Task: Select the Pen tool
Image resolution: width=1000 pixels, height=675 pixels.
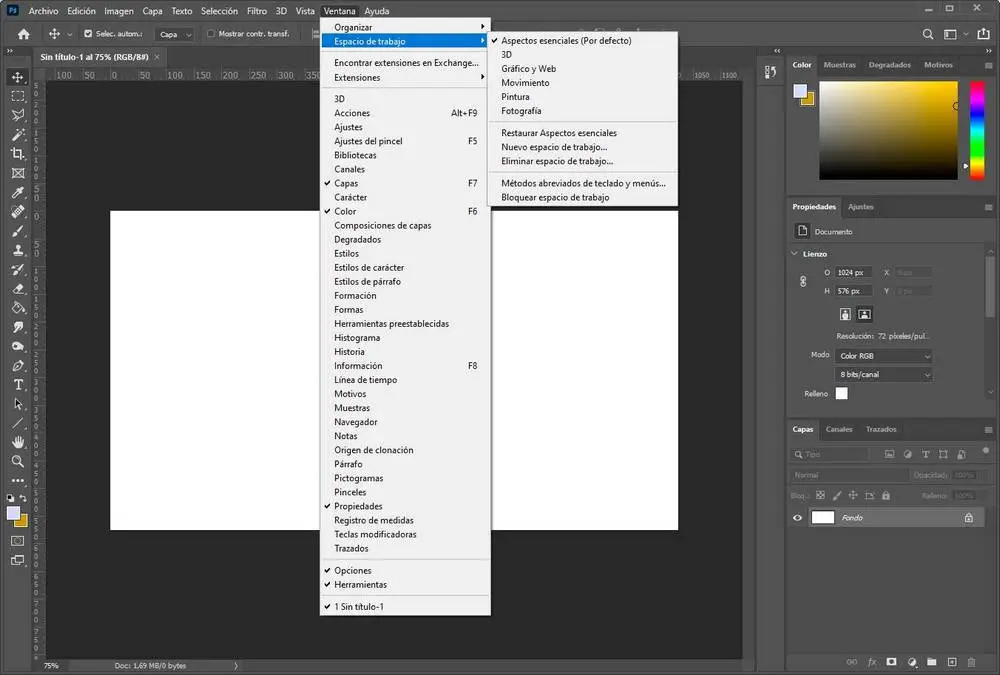Action: tap(17, 366)
